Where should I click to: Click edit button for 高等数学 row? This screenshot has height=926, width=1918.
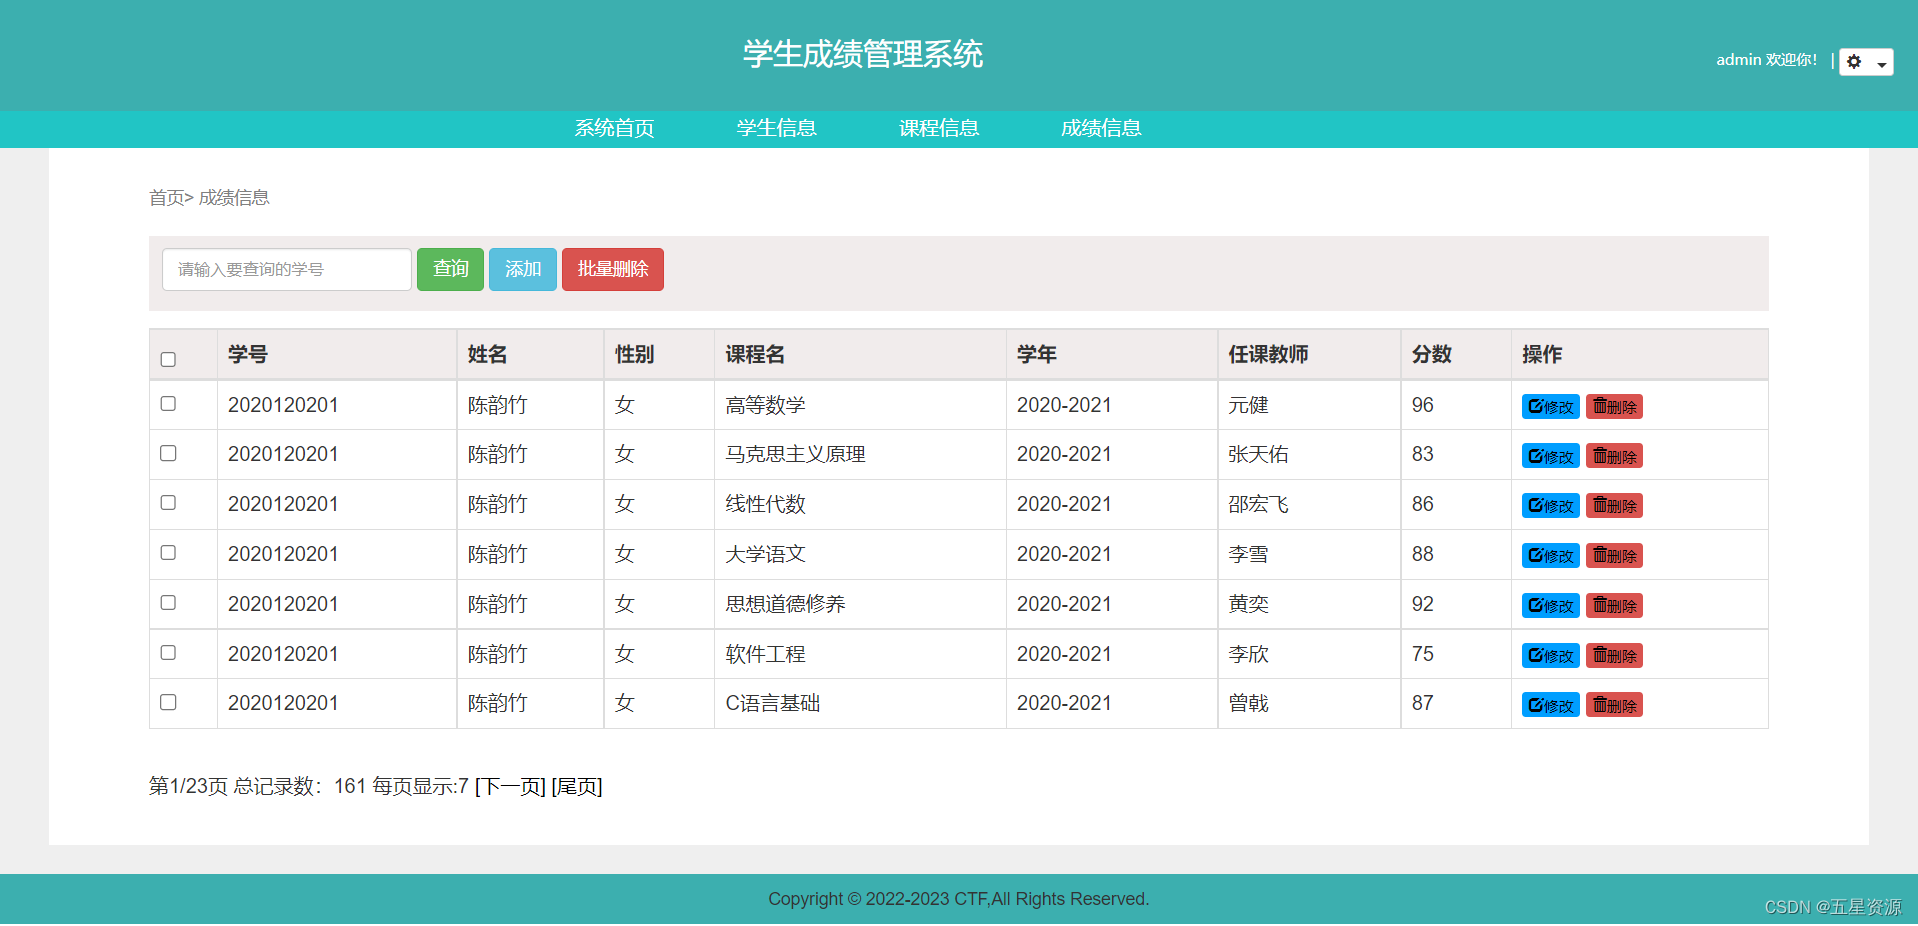(x=1550, y=407)
